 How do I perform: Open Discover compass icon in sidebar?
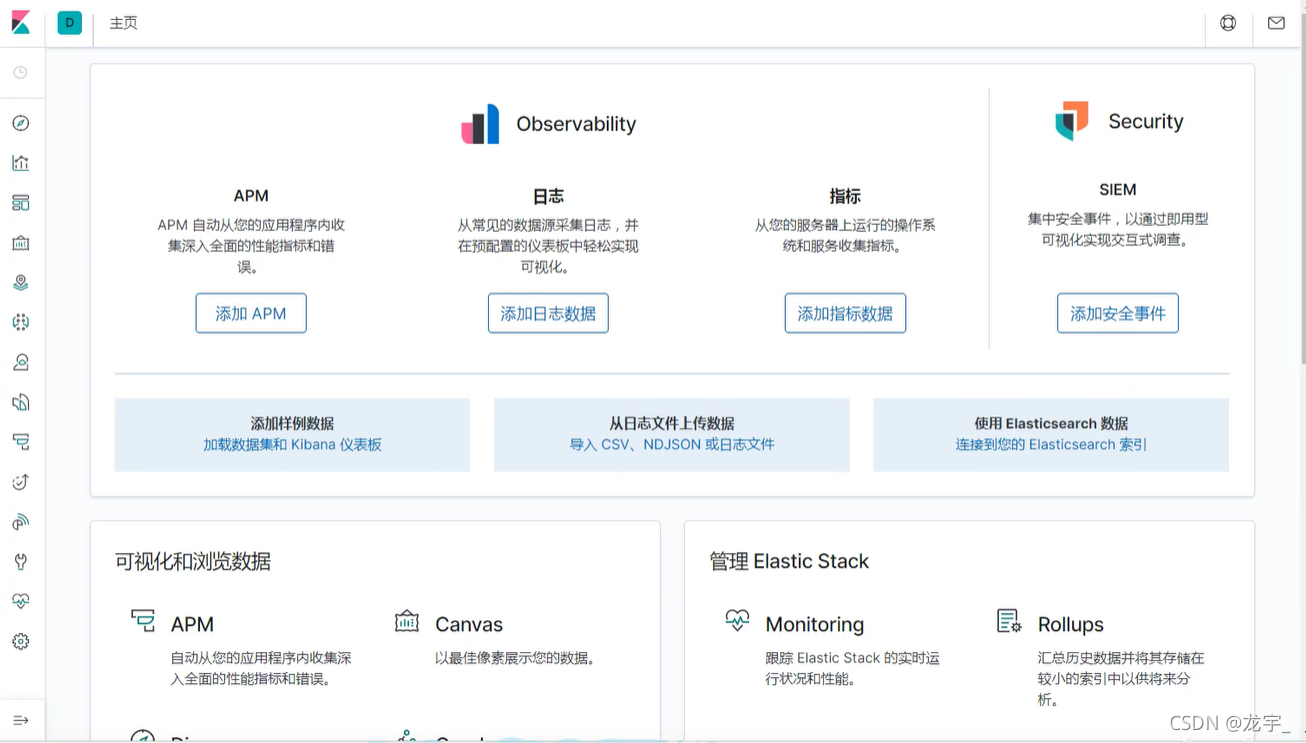(21, 123)
